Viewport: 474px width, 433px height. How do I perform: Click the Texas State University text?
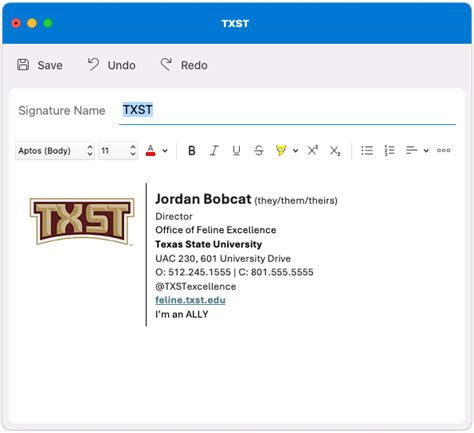click(209, 244)
